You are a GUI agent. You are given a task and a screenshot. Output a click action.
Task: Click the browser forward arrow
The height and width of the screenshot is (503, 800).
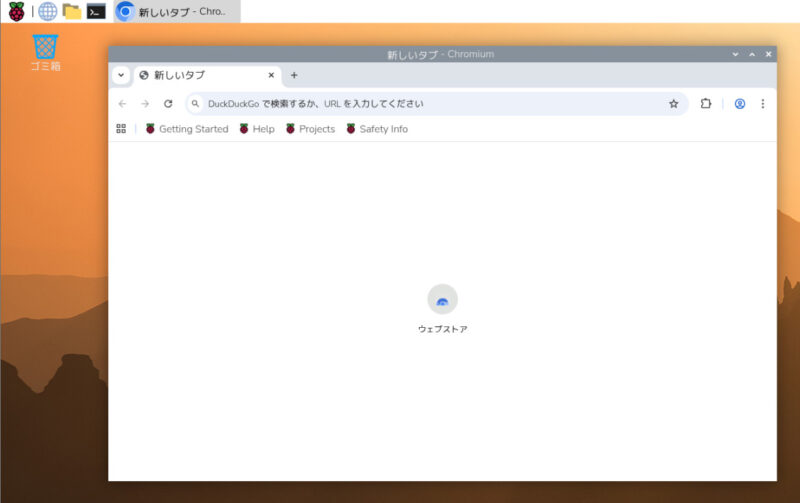coord(145,104)
